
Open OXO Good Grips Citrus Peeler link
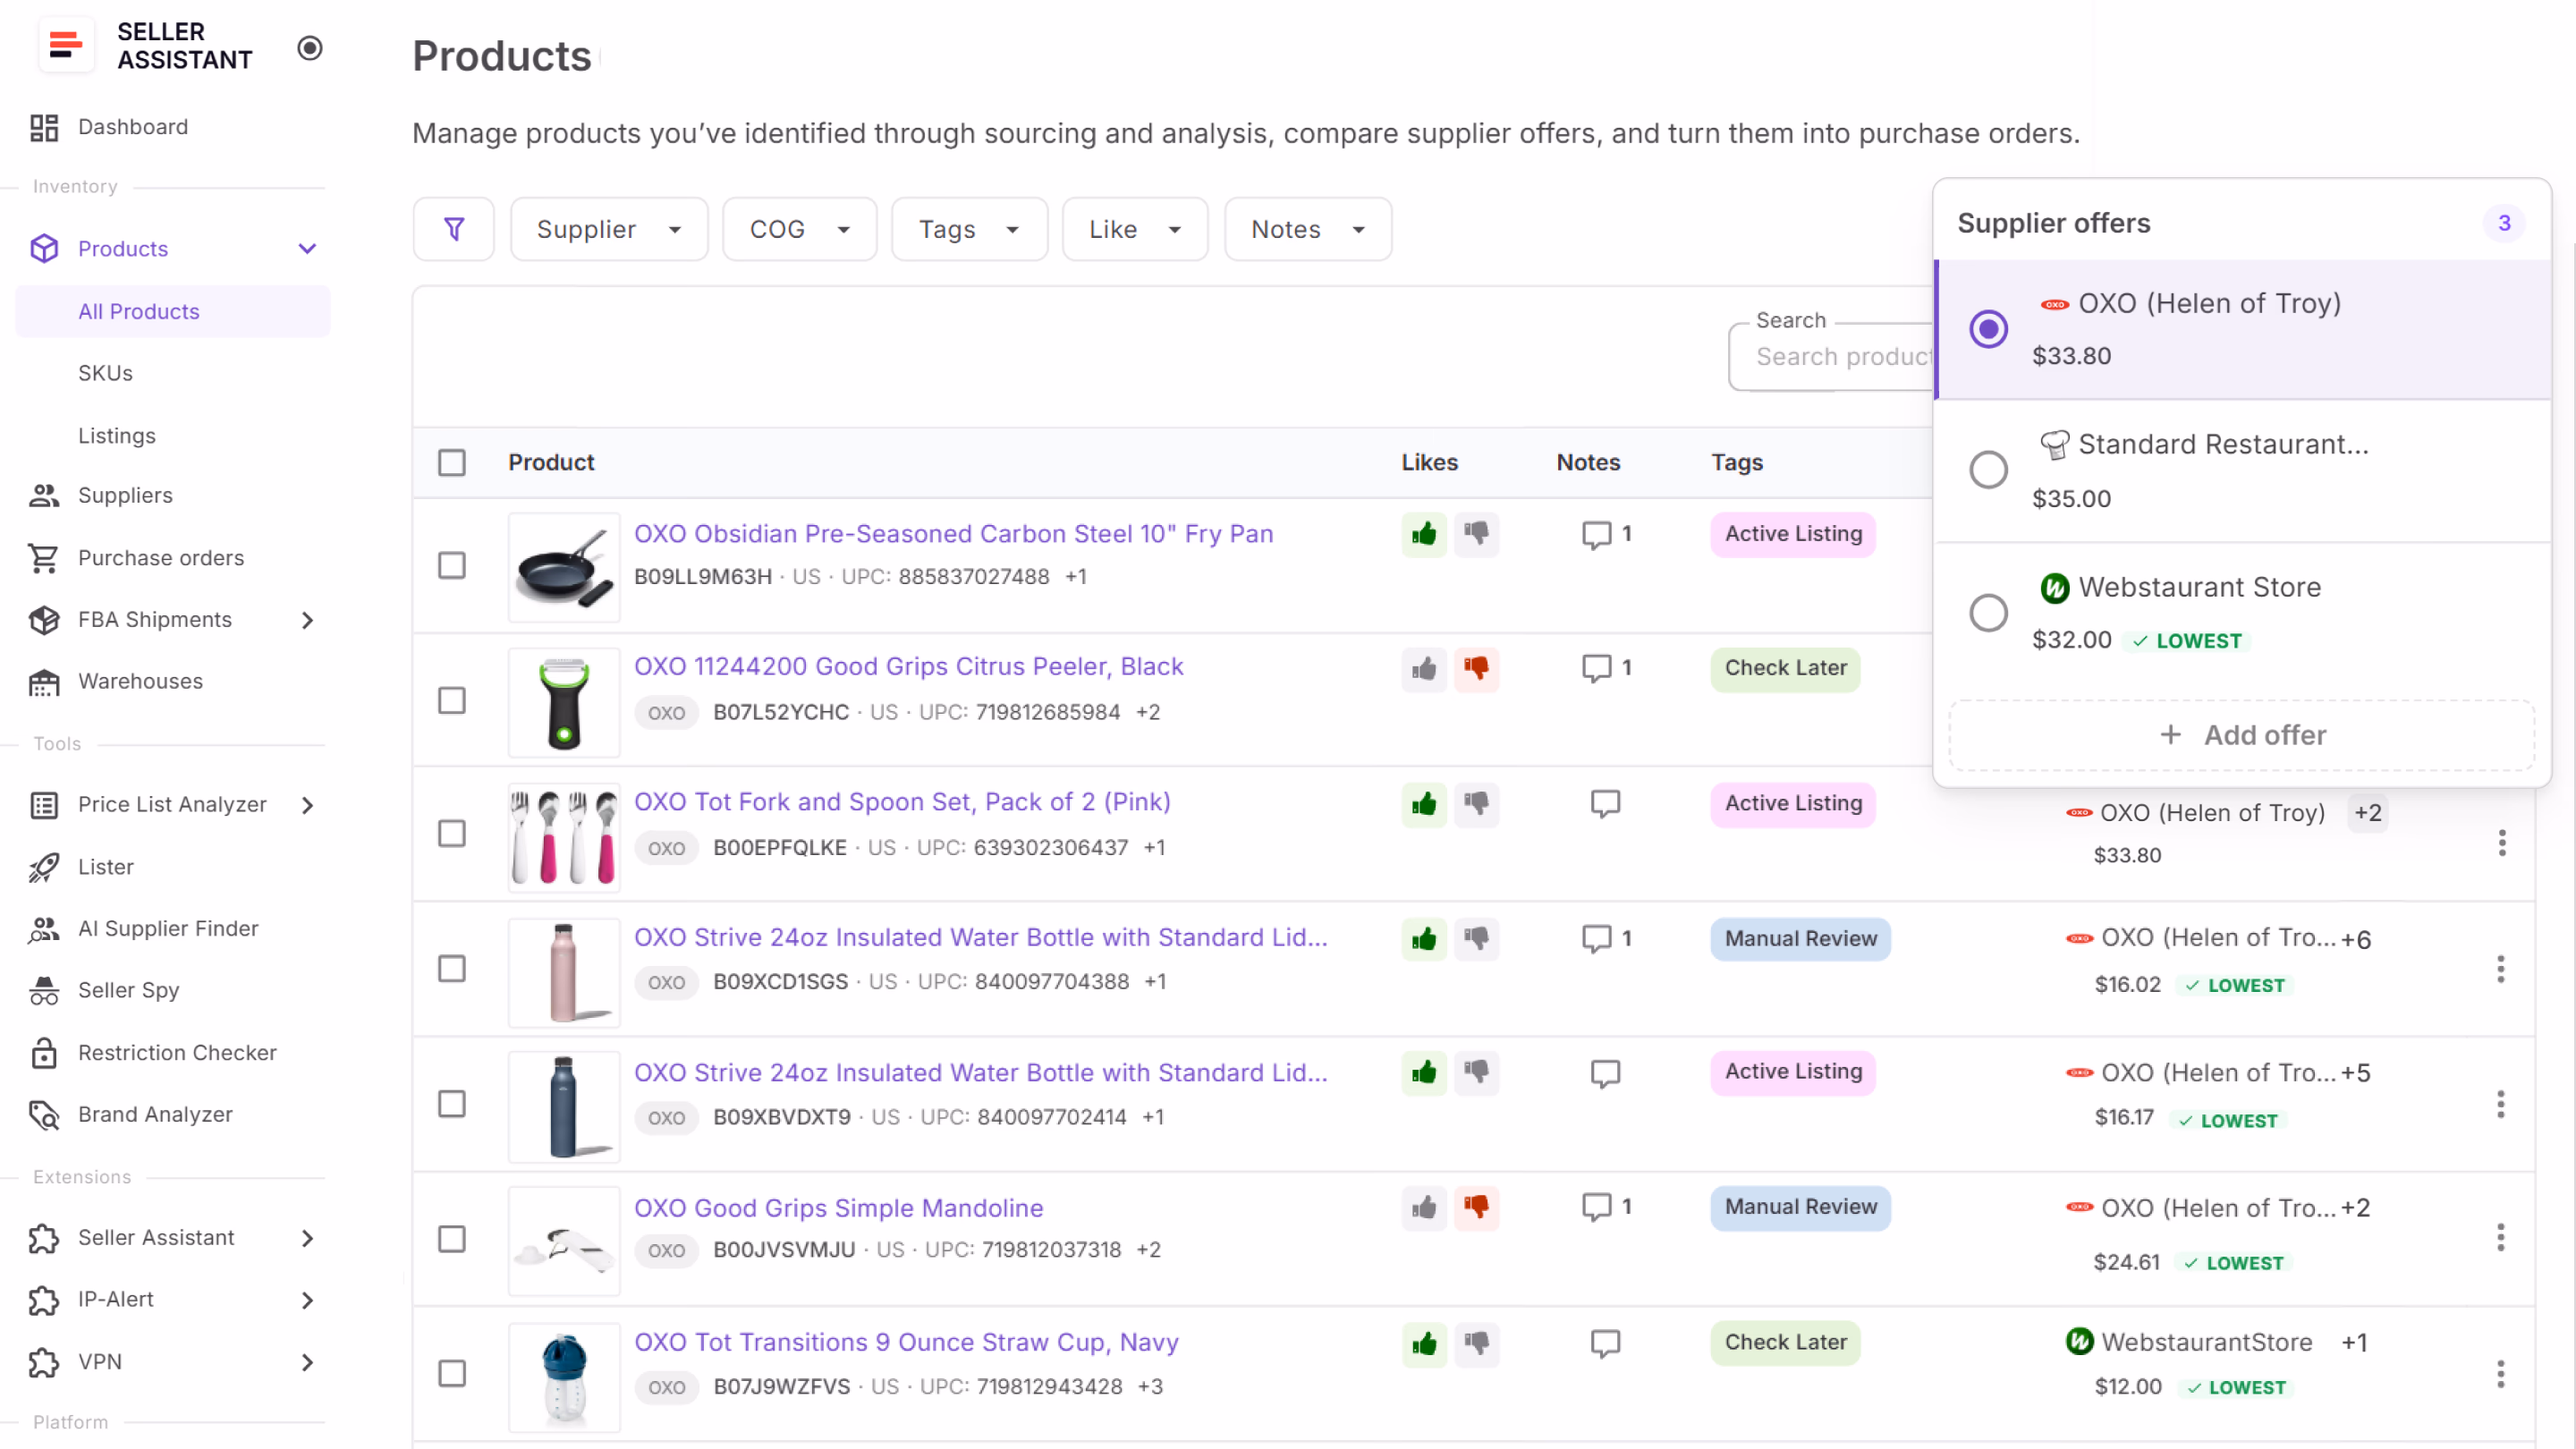pyautogui.click(x=908, y=666)
